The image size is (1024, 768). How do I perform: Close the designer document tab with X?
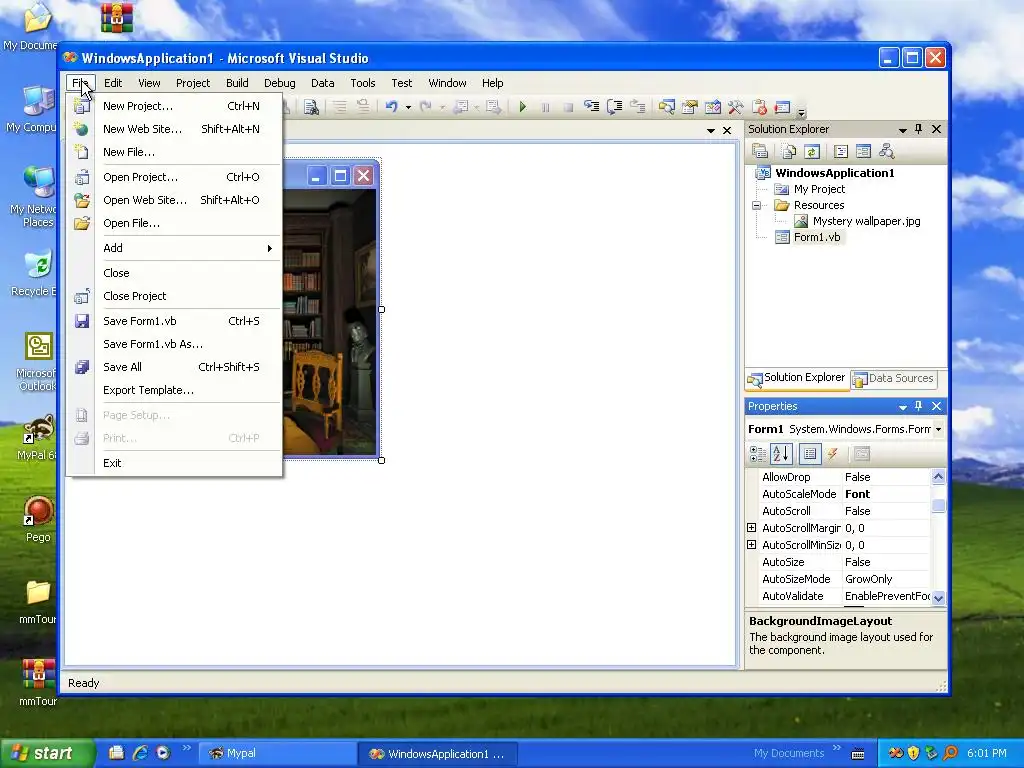[x=727, y=131]
